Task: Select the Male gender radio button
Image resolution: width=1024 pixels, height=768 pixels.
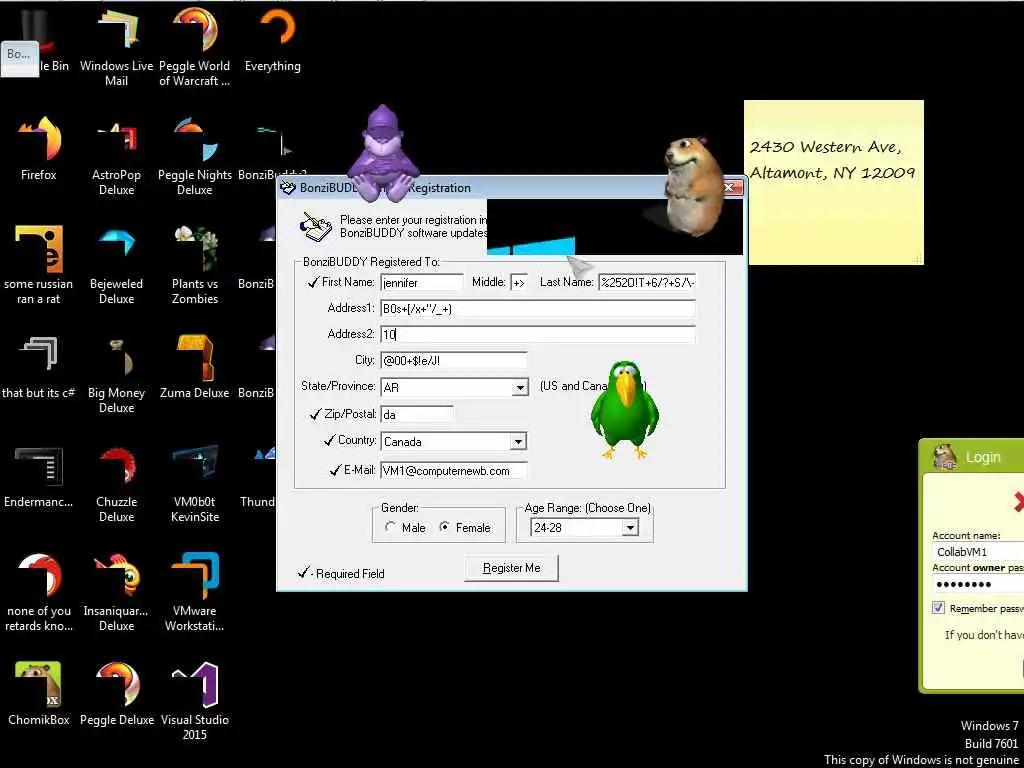Action: click(390, 528)
